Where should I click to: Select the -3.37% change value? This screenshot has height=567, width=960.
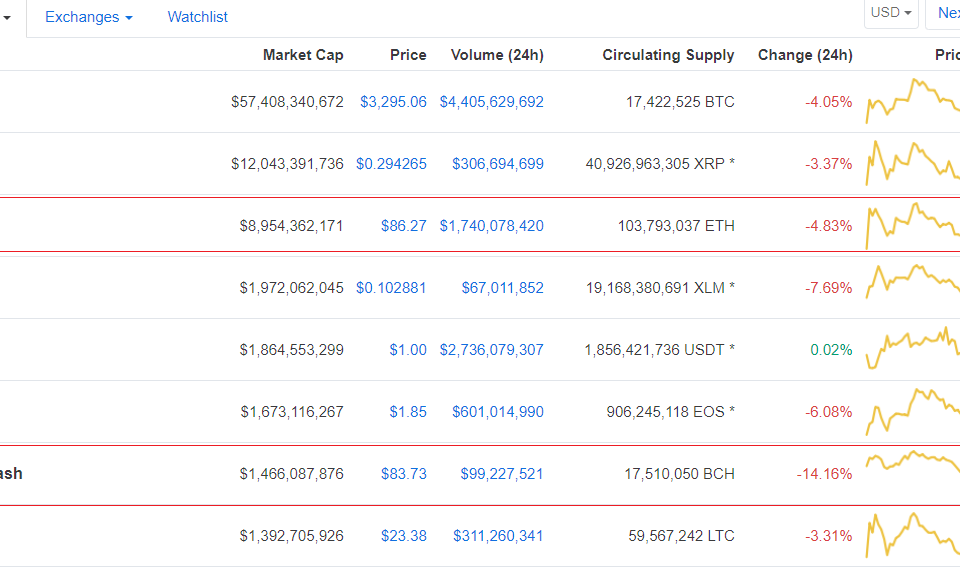coord(828,164)
